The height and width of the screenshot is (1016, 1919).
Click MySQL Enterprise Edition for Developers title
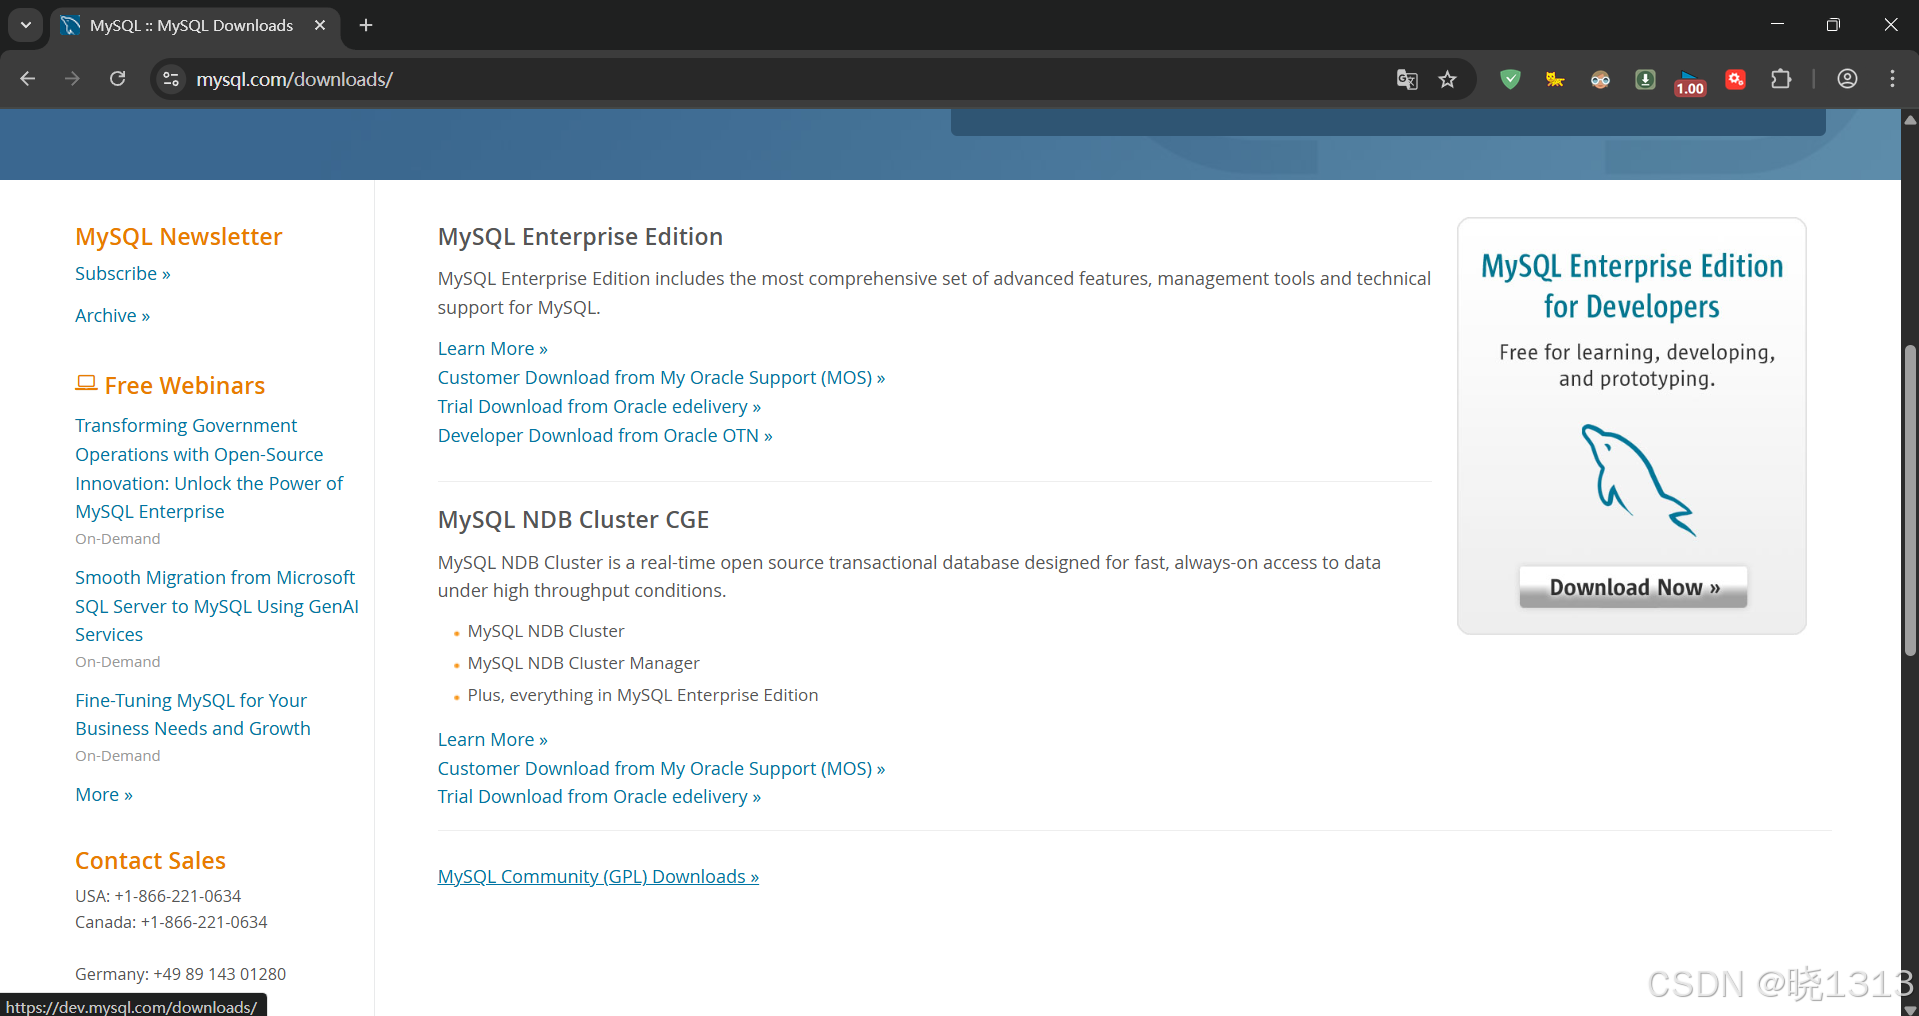(1632, 286)
